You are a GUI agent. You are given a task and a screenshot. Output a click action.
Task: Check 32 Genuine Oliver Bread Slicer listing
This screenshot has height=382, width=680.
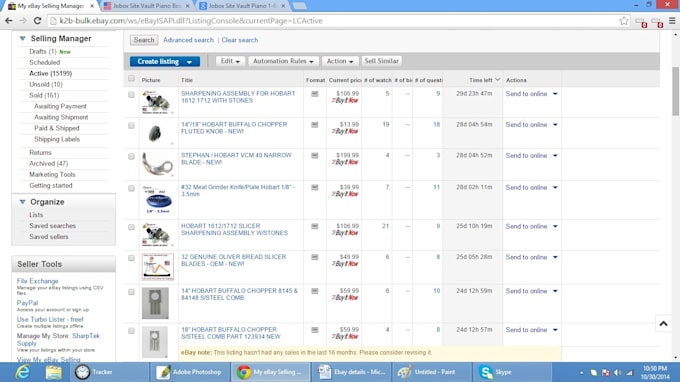pyautogui.click(x=131, y=258)
